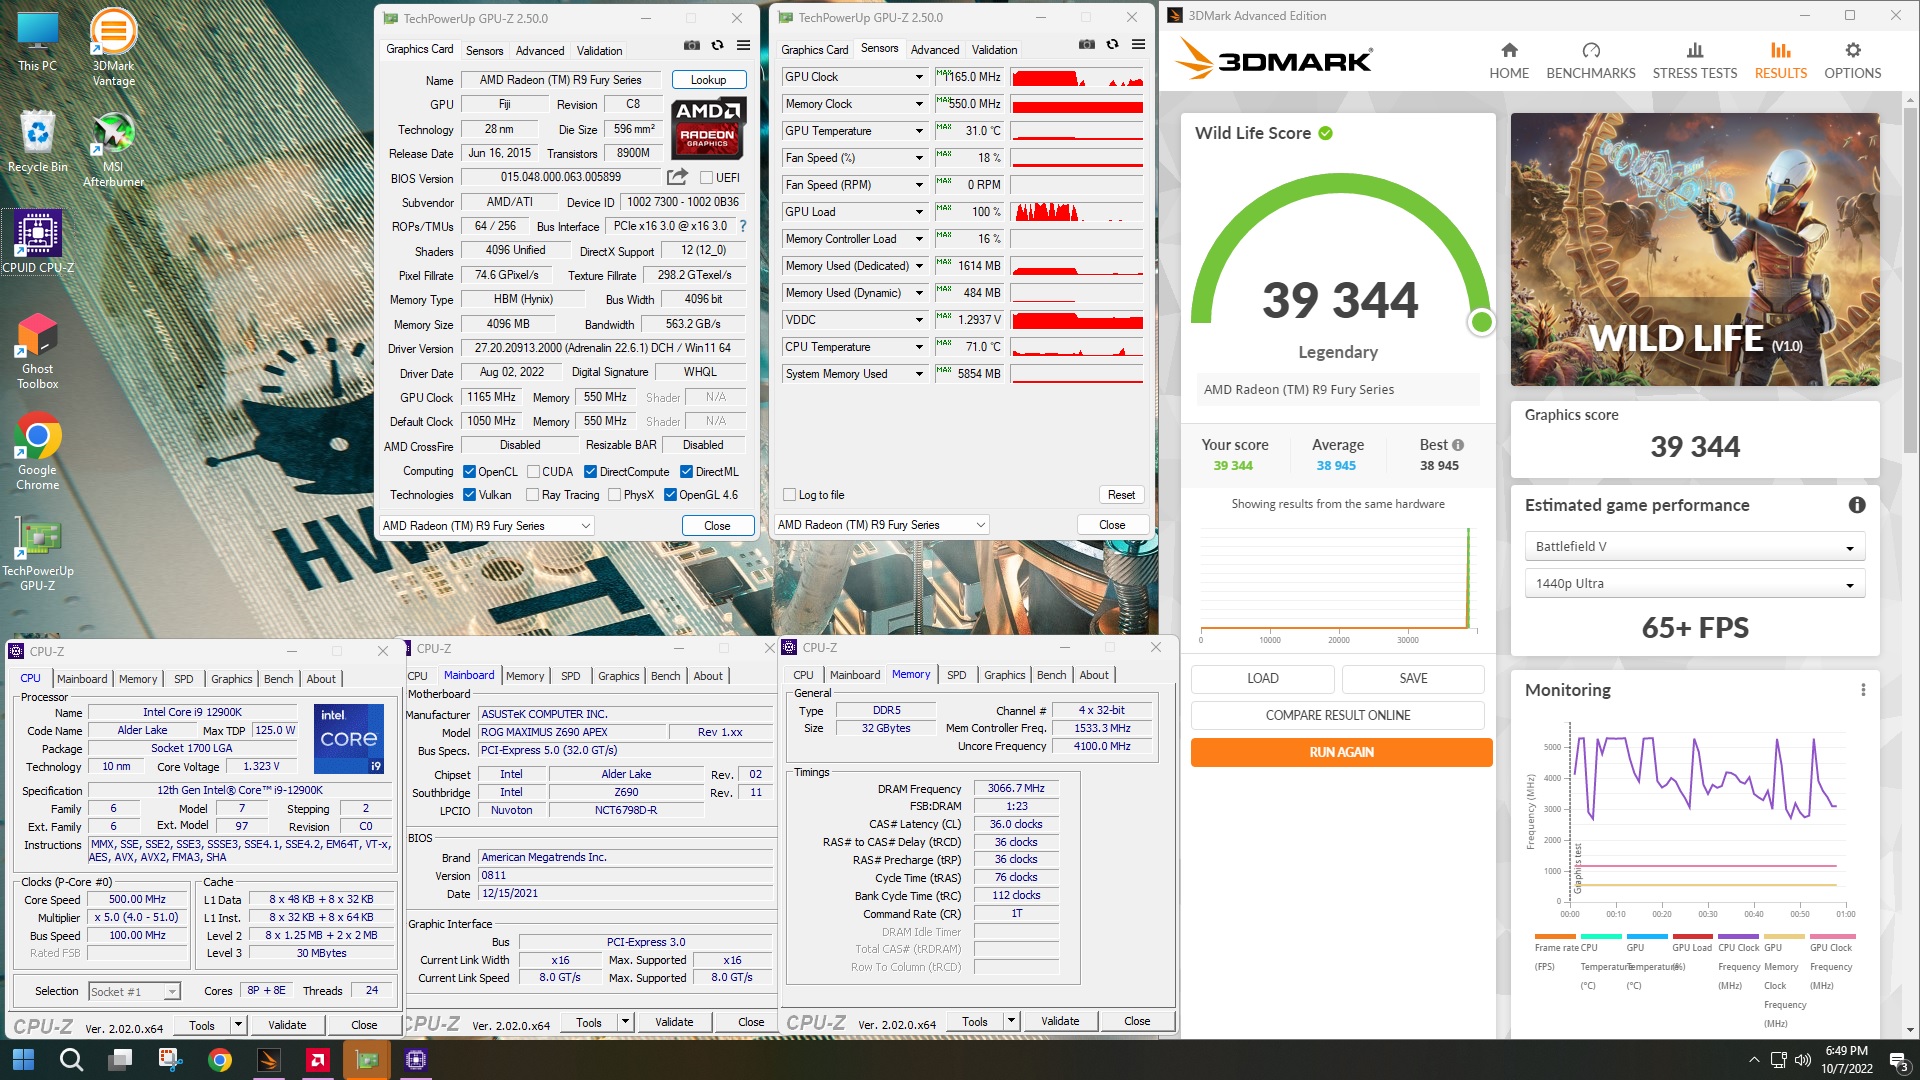Open hamburger menu in Graphics Card GPU-Z window
This screenshot has width=1920, height=1080.
744,46
